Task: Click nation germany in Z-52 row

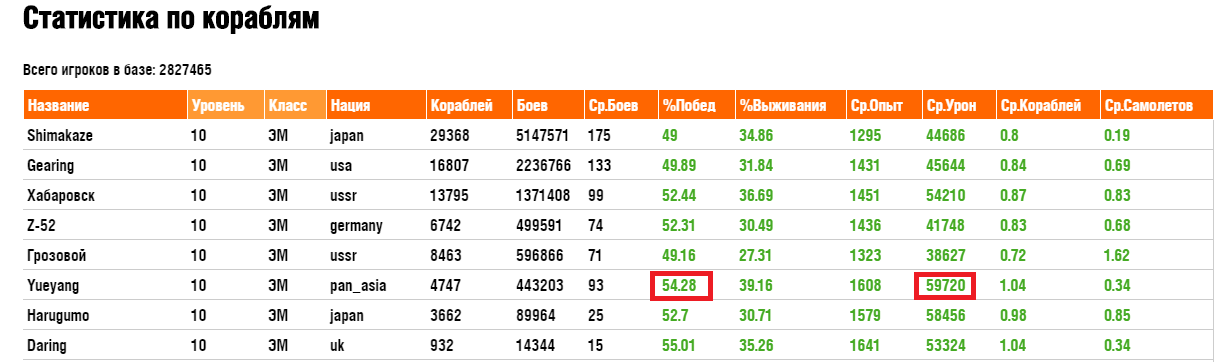Action: 357,226
